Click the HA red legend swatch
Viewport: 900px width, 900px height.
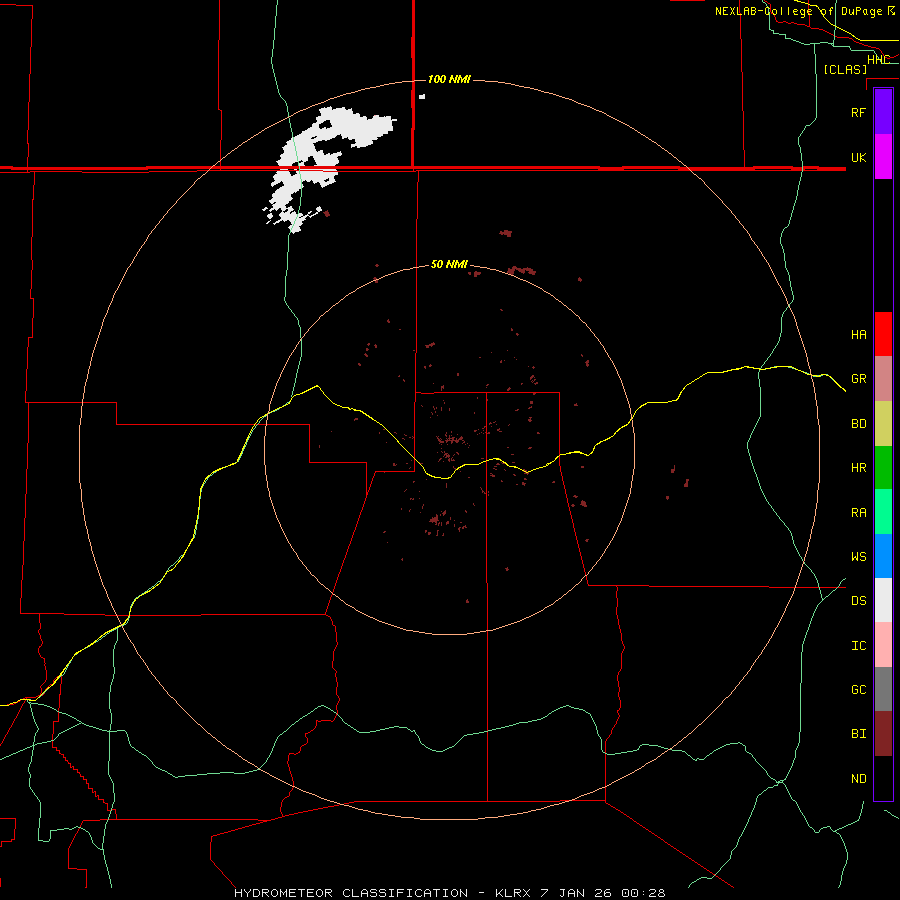click(x=883, y=334)
